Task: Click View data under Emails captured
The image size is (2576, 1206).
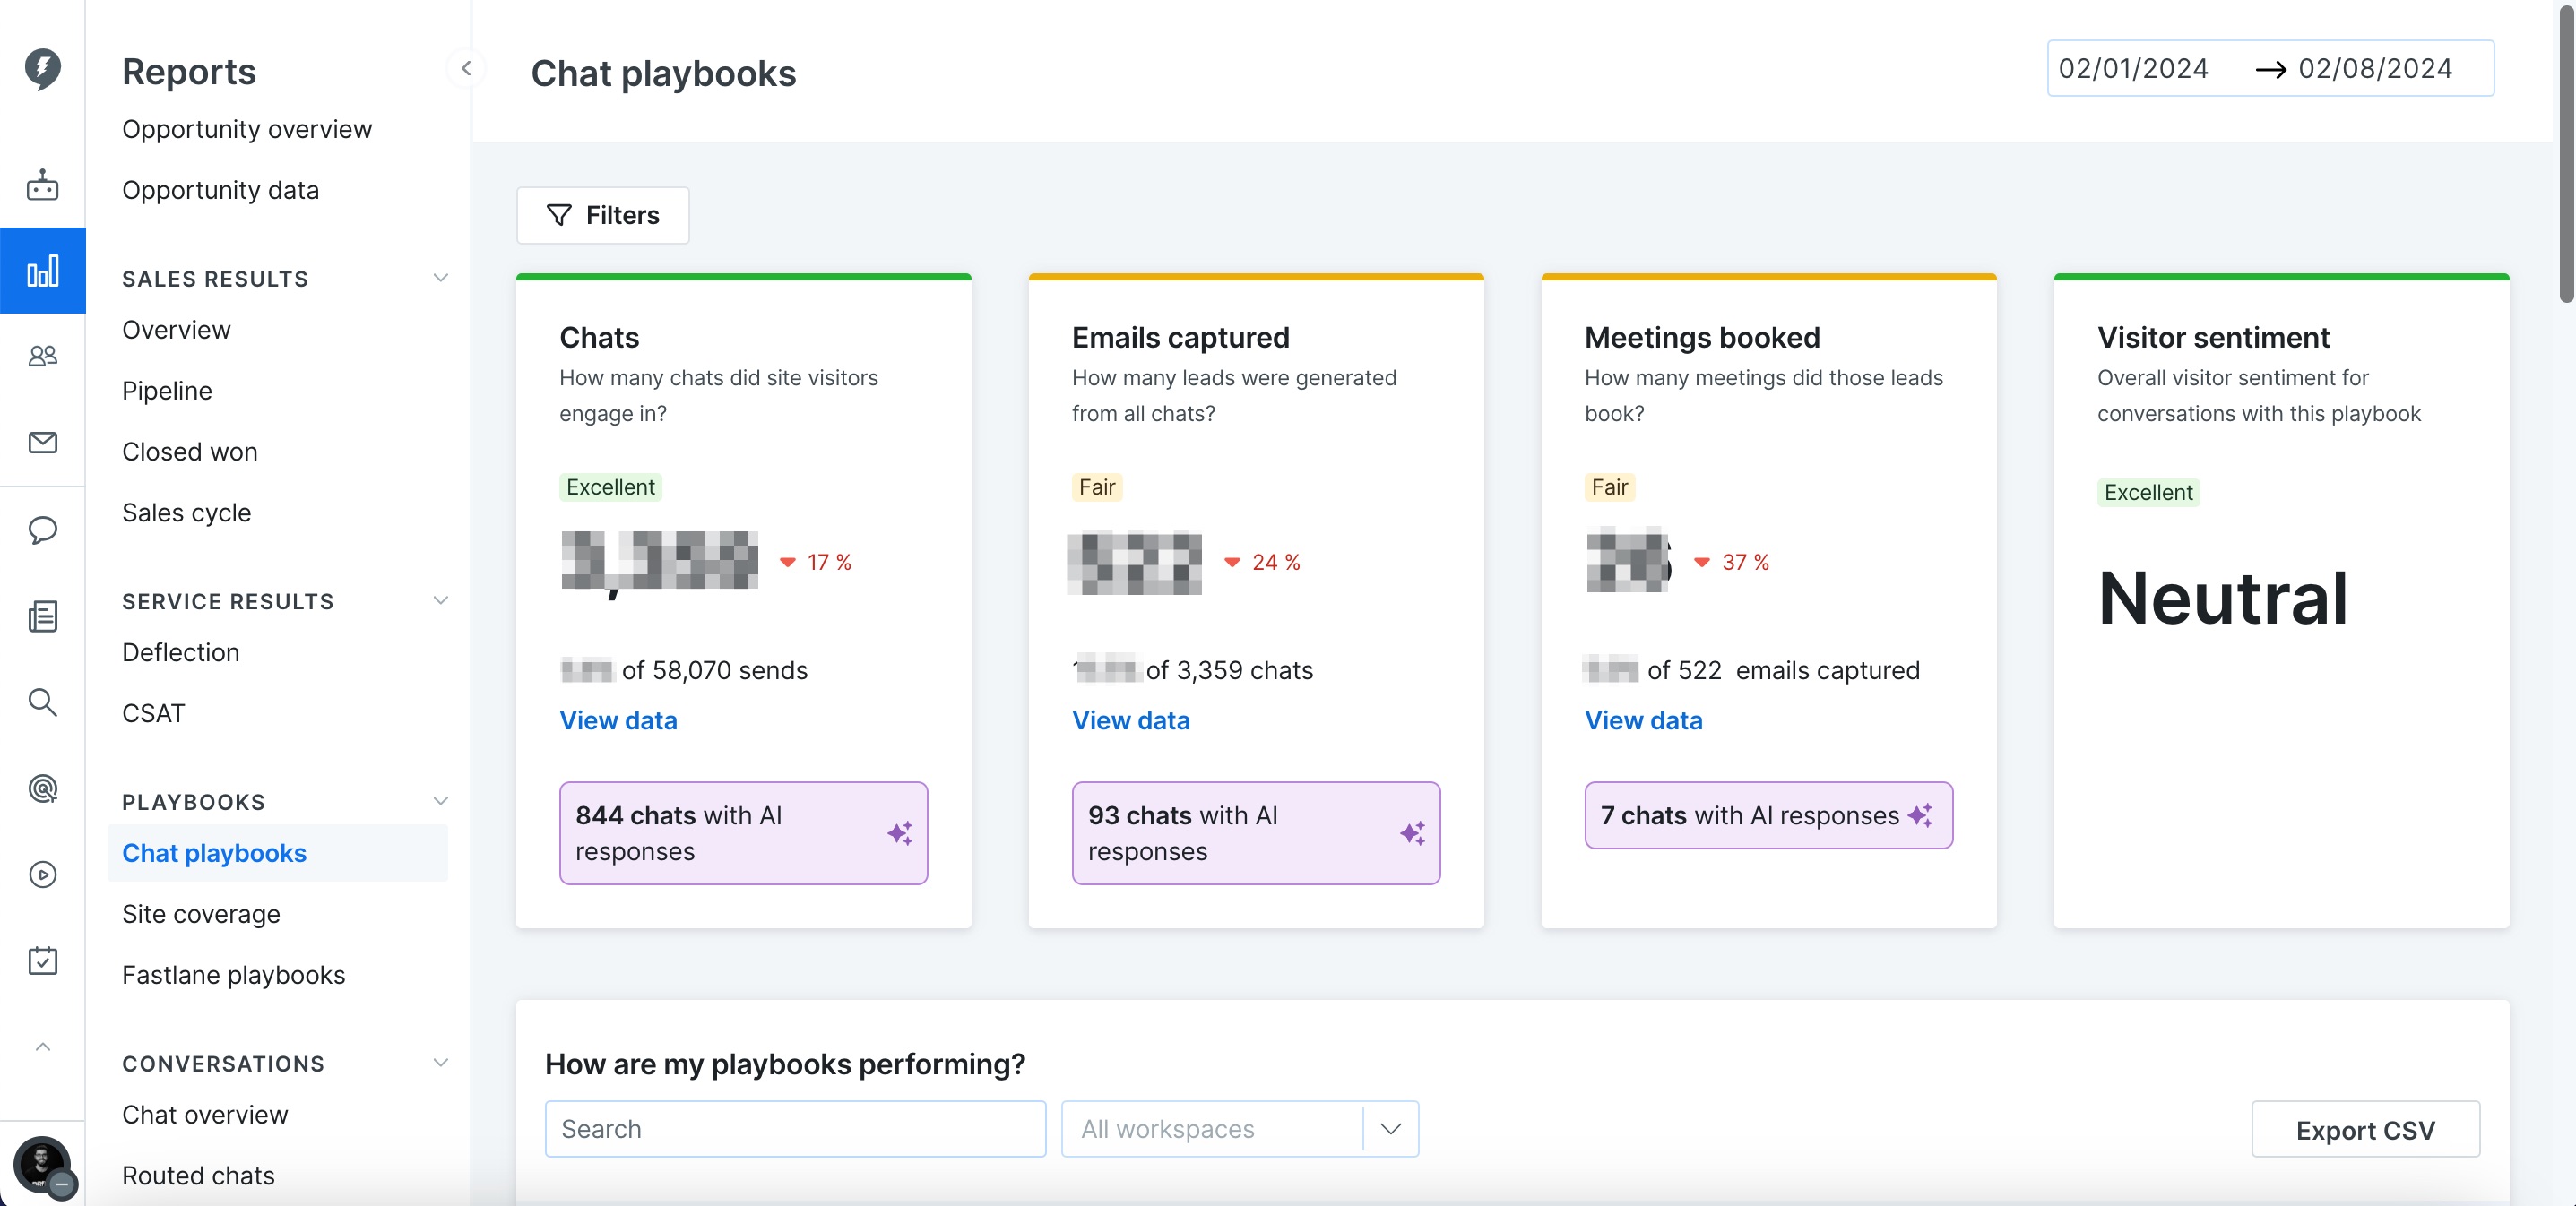Action: 1131,720
